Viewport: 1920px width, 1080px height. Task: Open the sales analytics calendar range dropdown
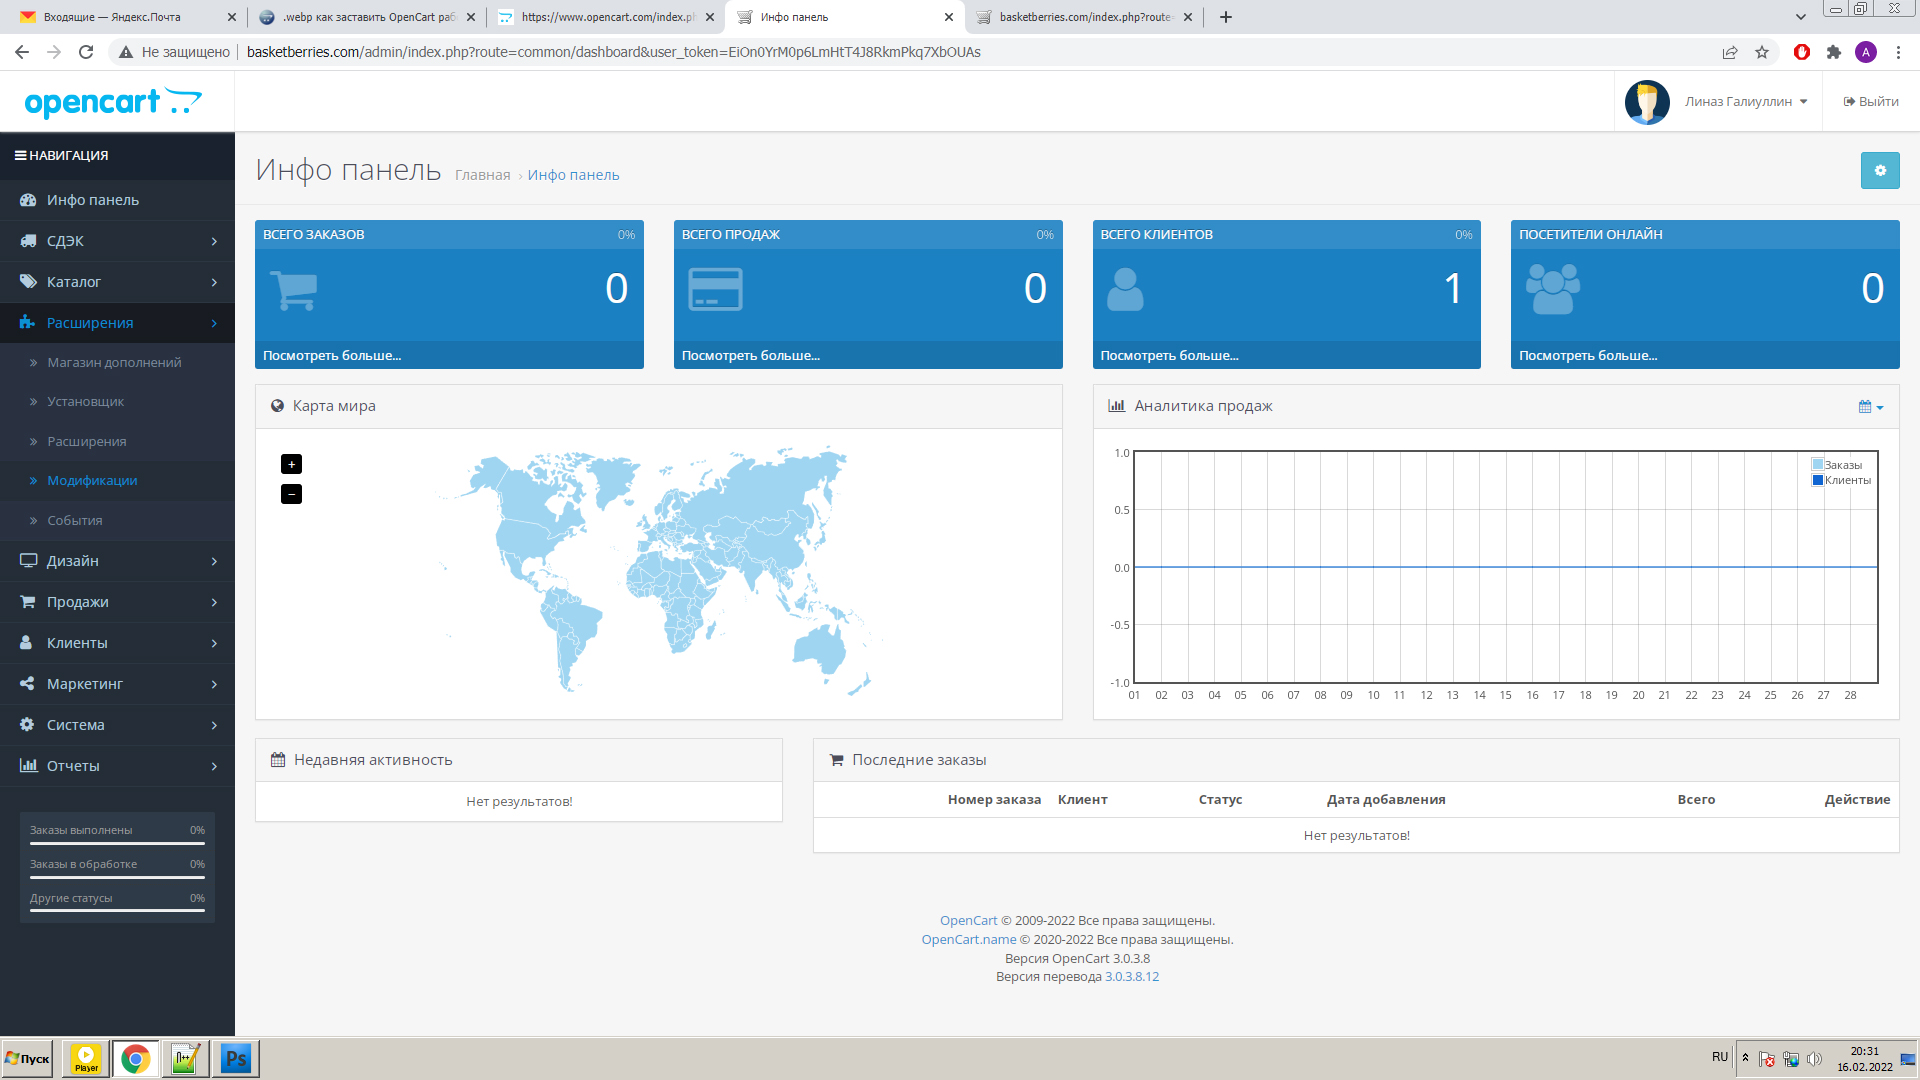tap(1870, 407)
